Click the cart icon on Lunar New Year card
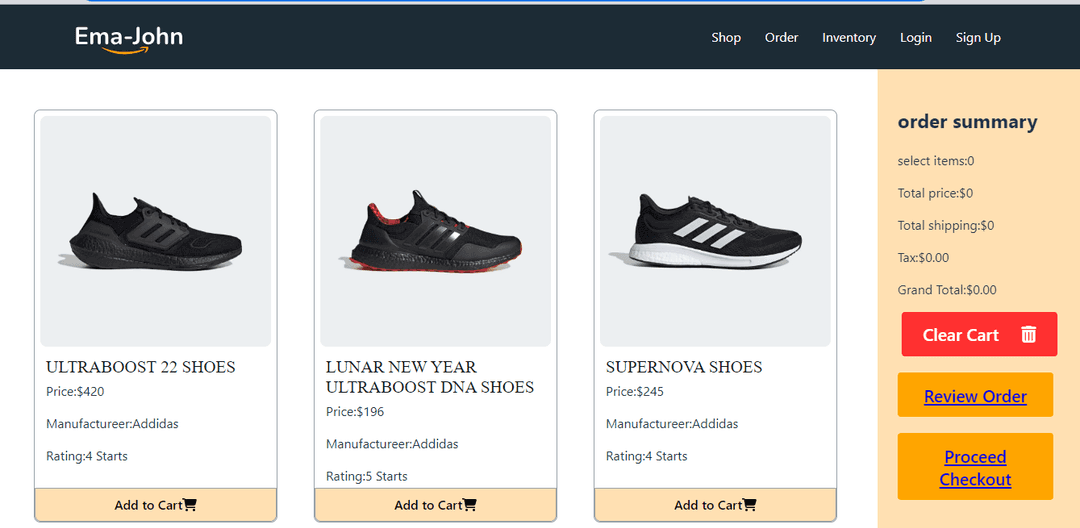This screenshot has height=528, width=1080. [x=470, y=505]
